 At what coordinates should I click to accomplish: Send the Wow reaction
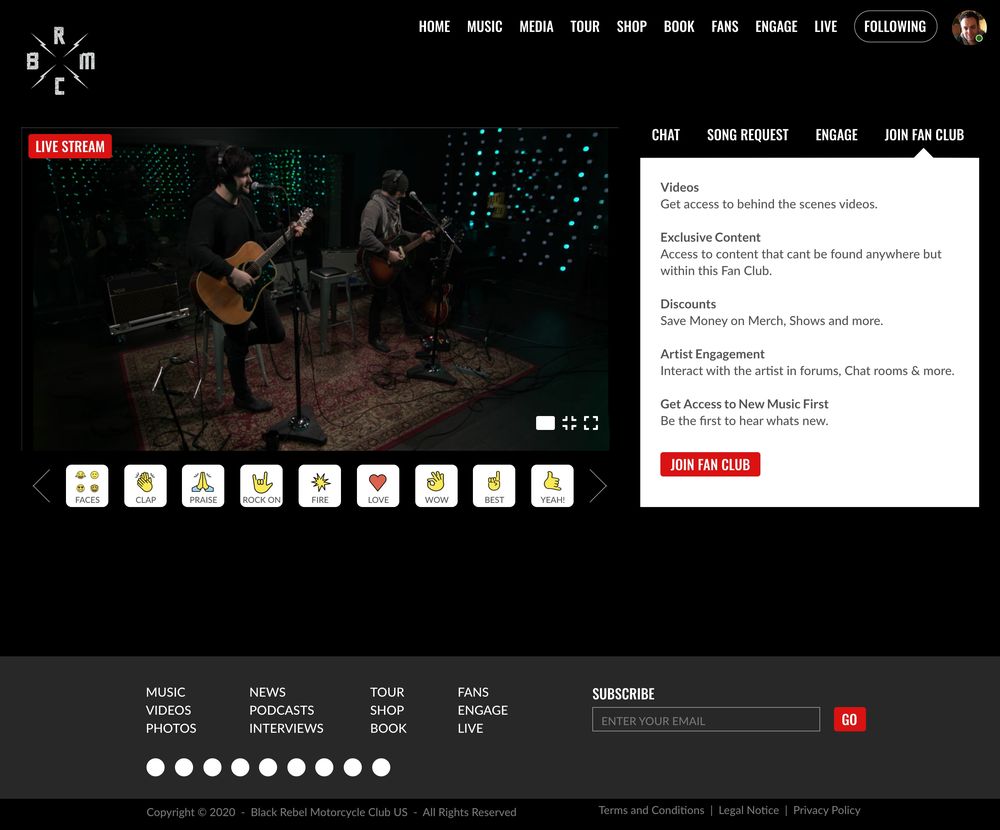(x=436, y=485)
